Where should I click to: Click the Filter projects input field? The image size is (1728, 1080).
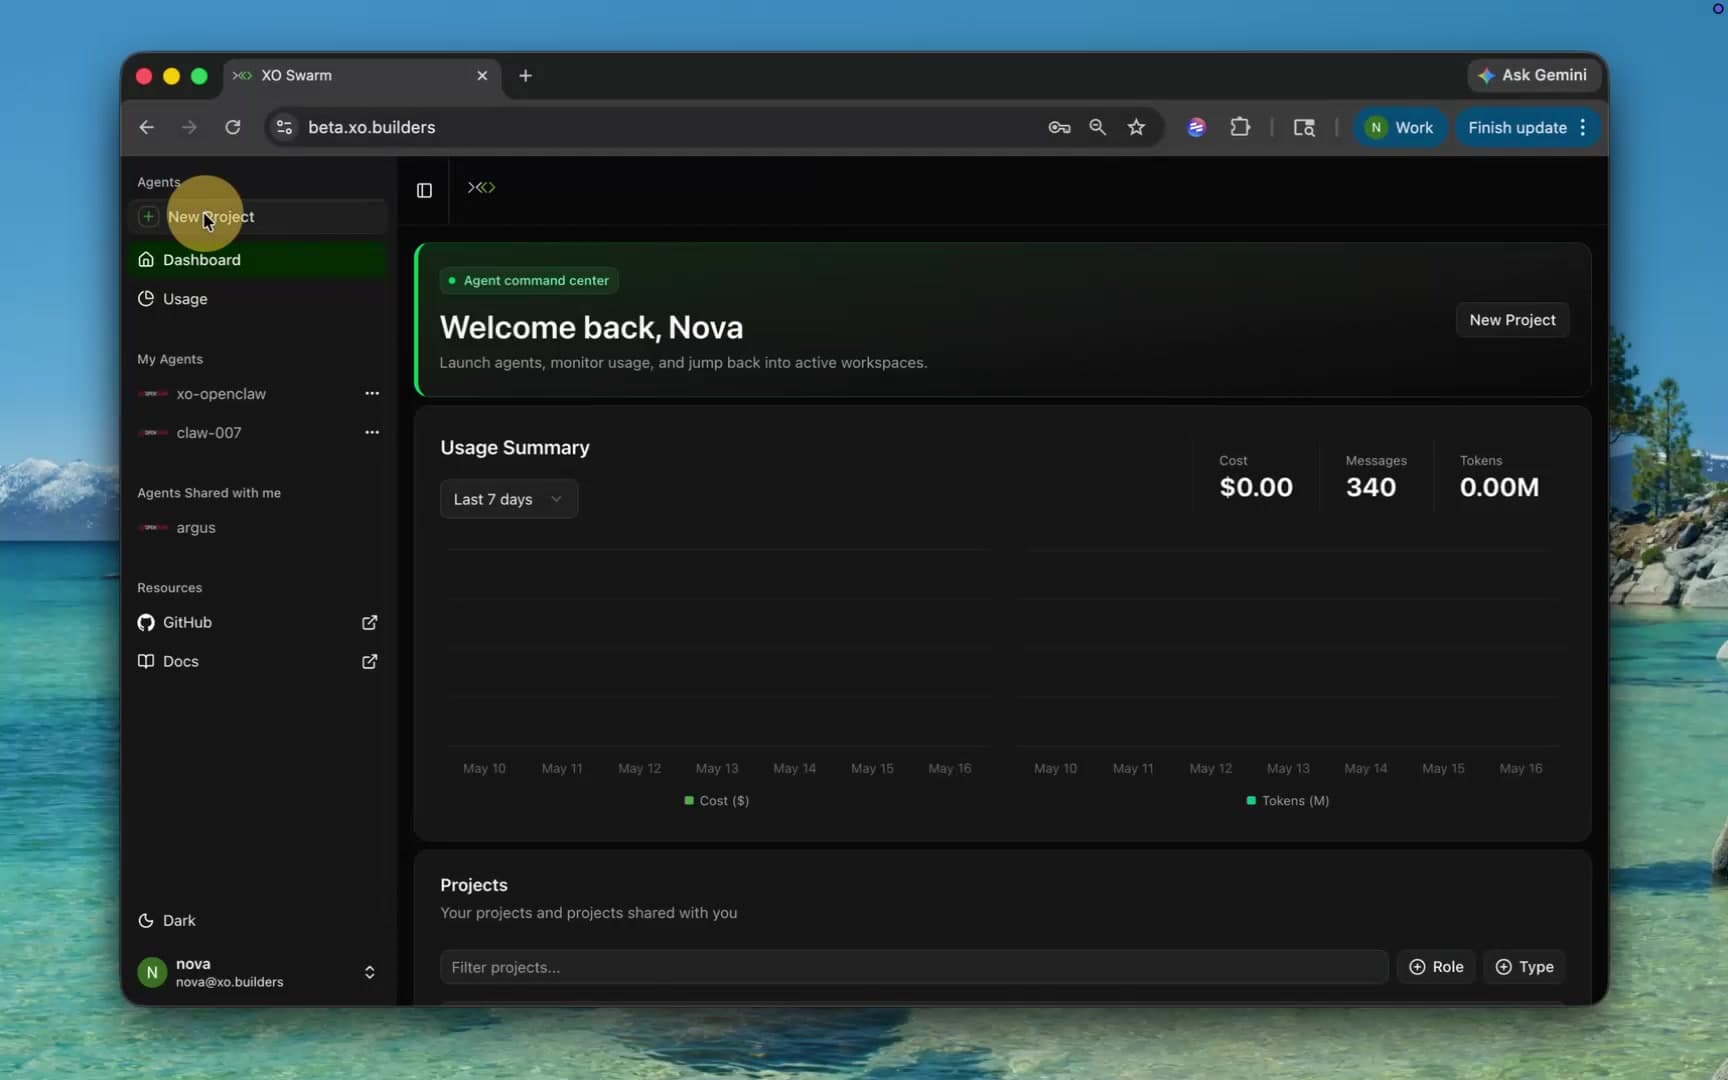click(x=914, y=967)
